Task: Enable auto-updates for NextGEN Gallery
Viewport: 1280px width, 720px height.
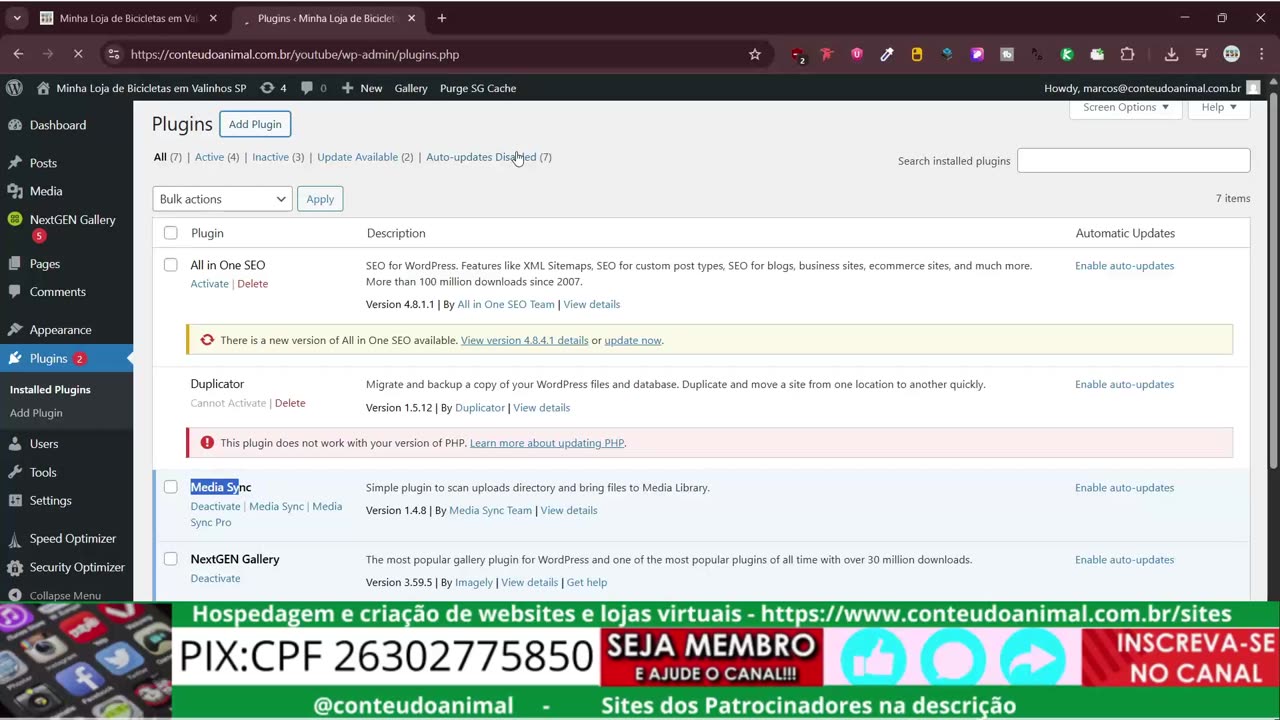Action: click(1124, 560)
